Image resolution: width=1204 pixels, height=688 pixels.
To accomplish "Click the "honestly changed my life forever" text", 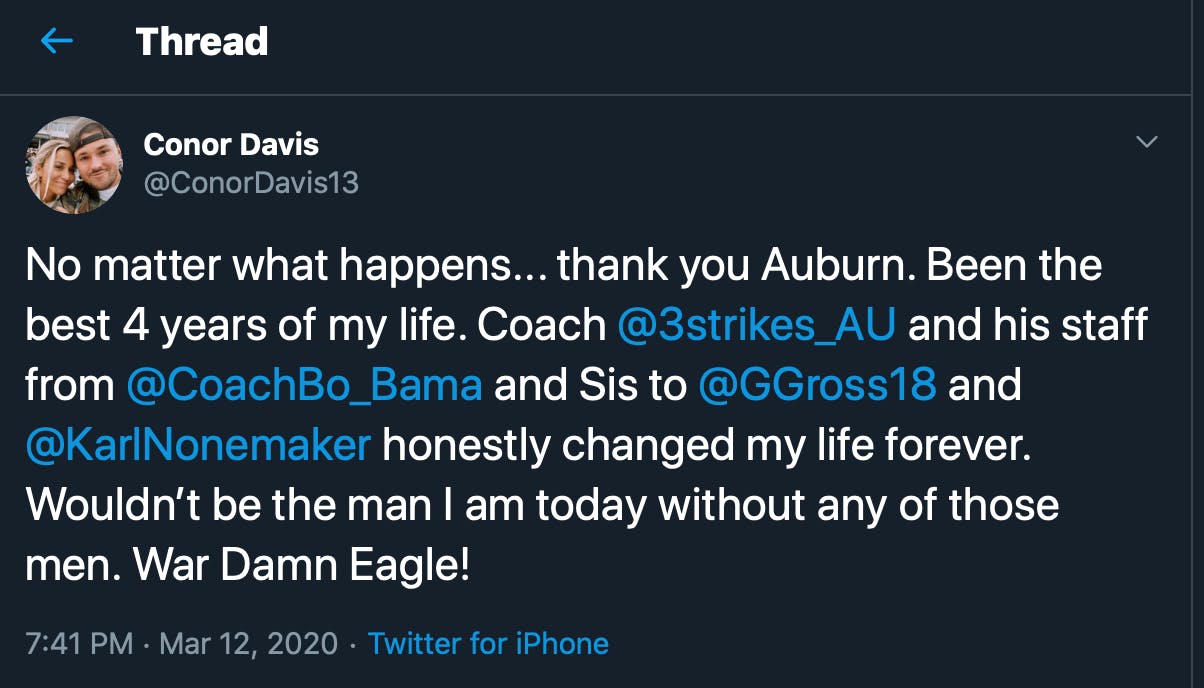I will point(706,445).
